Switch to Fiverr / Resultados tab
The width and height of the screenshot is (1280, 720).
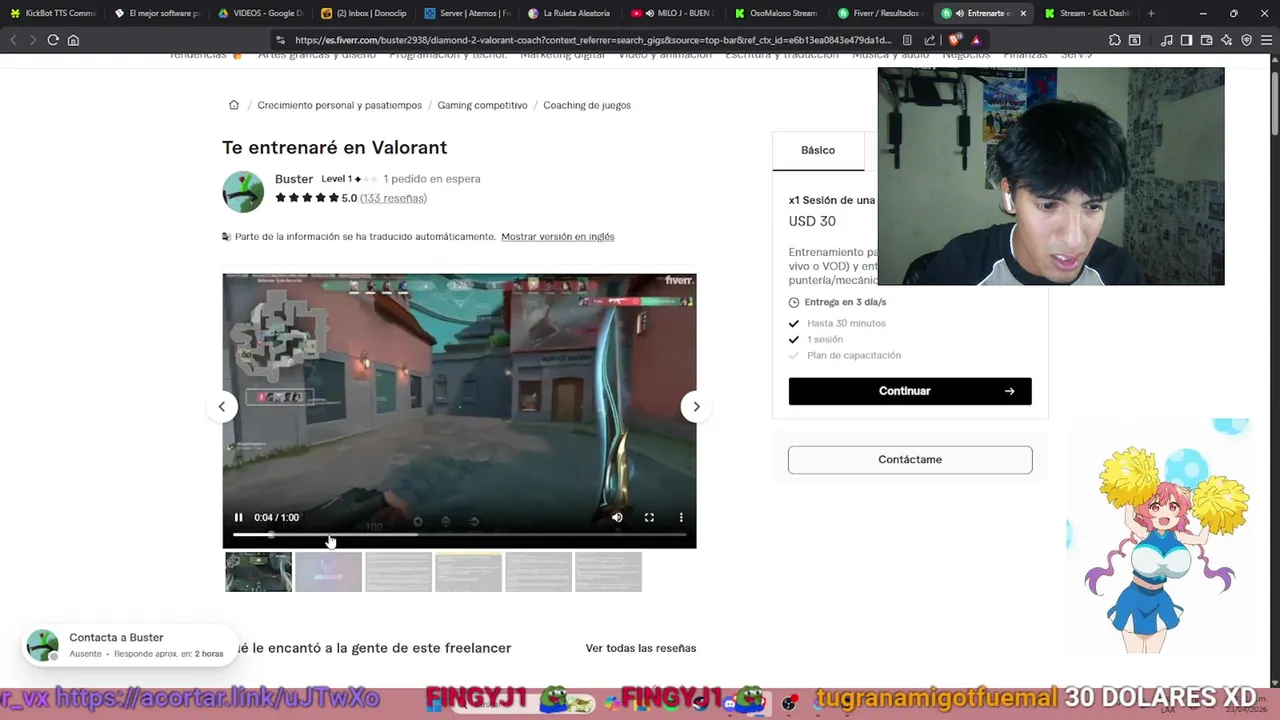(881, 13)
